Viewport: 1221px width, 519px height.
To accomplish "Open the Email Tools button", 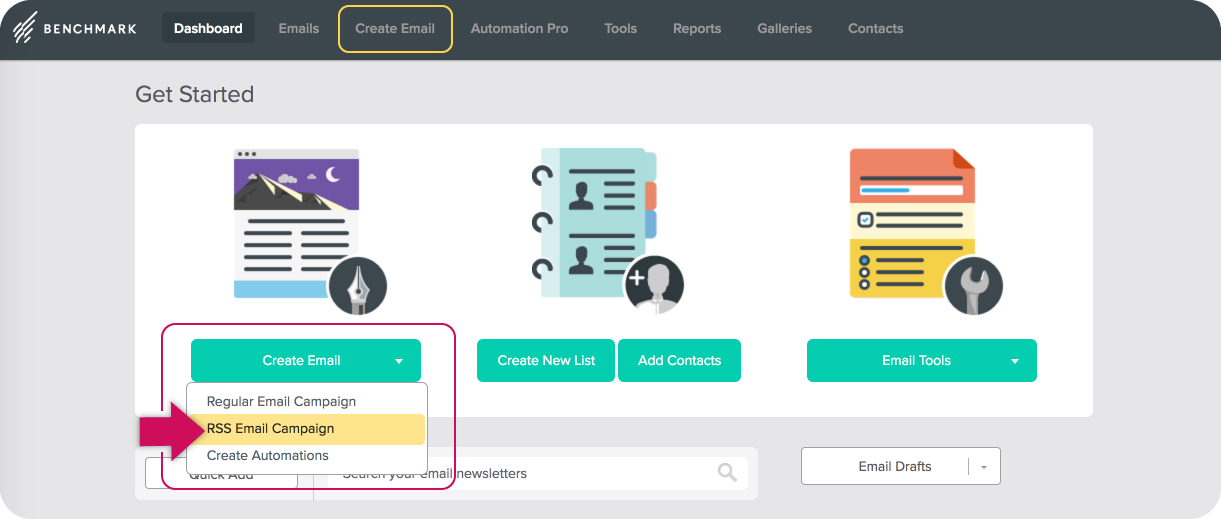I will 922,360.
